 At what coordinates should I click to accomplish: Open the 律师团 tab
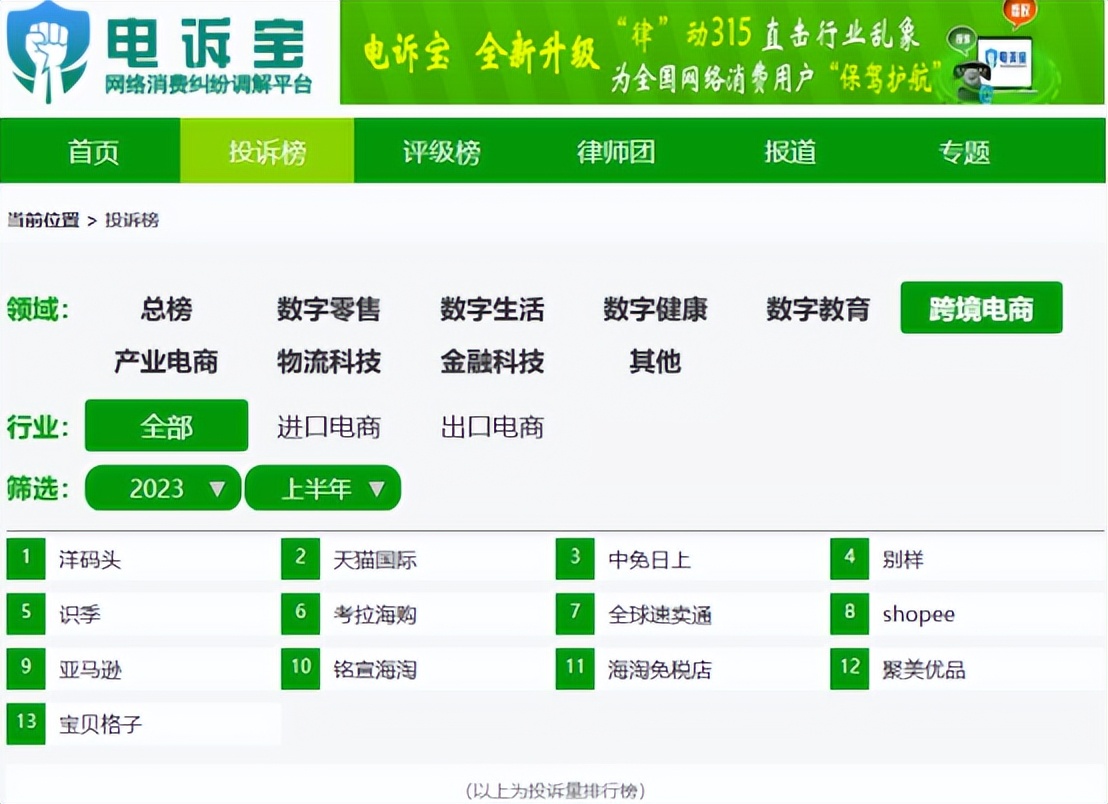[615, 151]
